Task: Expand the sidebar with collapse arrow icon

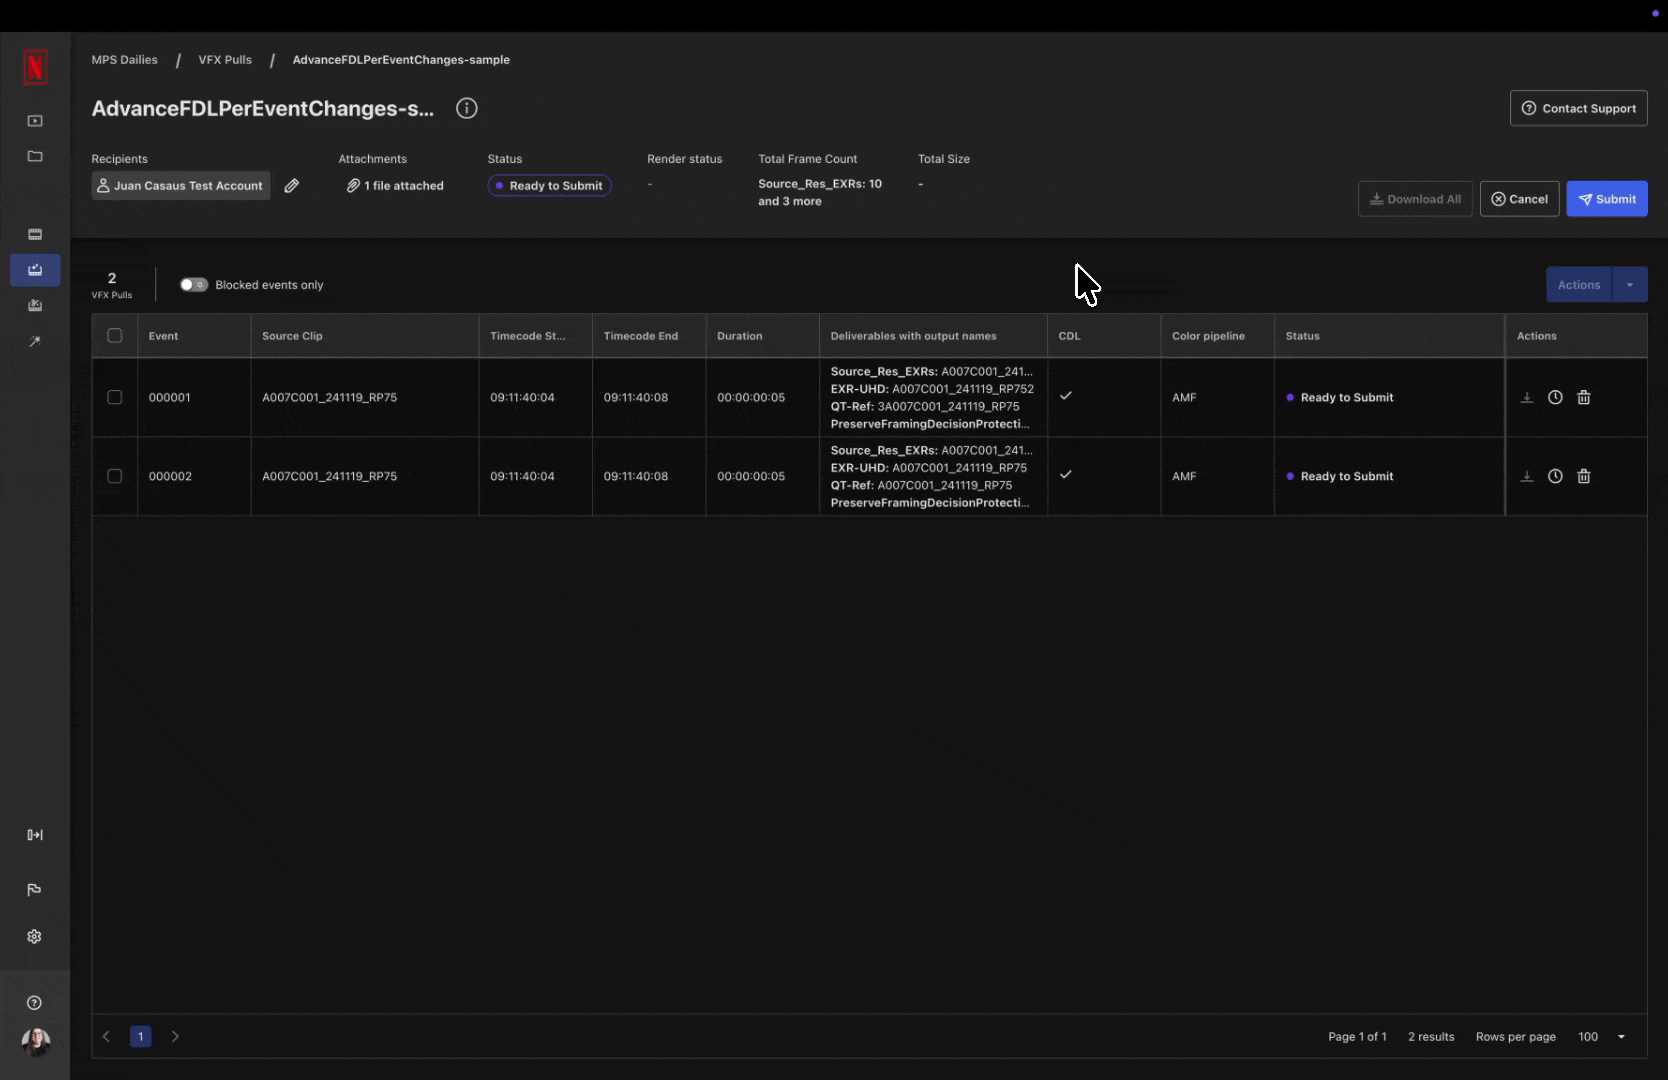Action: (x=35, y=835)
